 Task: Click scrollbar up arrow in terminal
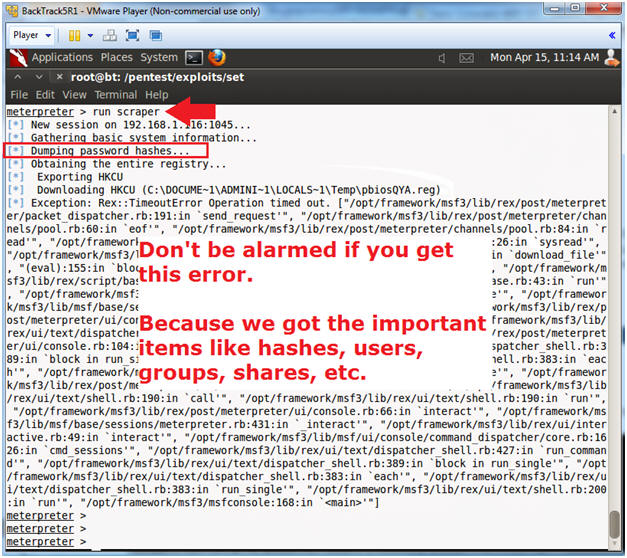(x=615, y=112)
